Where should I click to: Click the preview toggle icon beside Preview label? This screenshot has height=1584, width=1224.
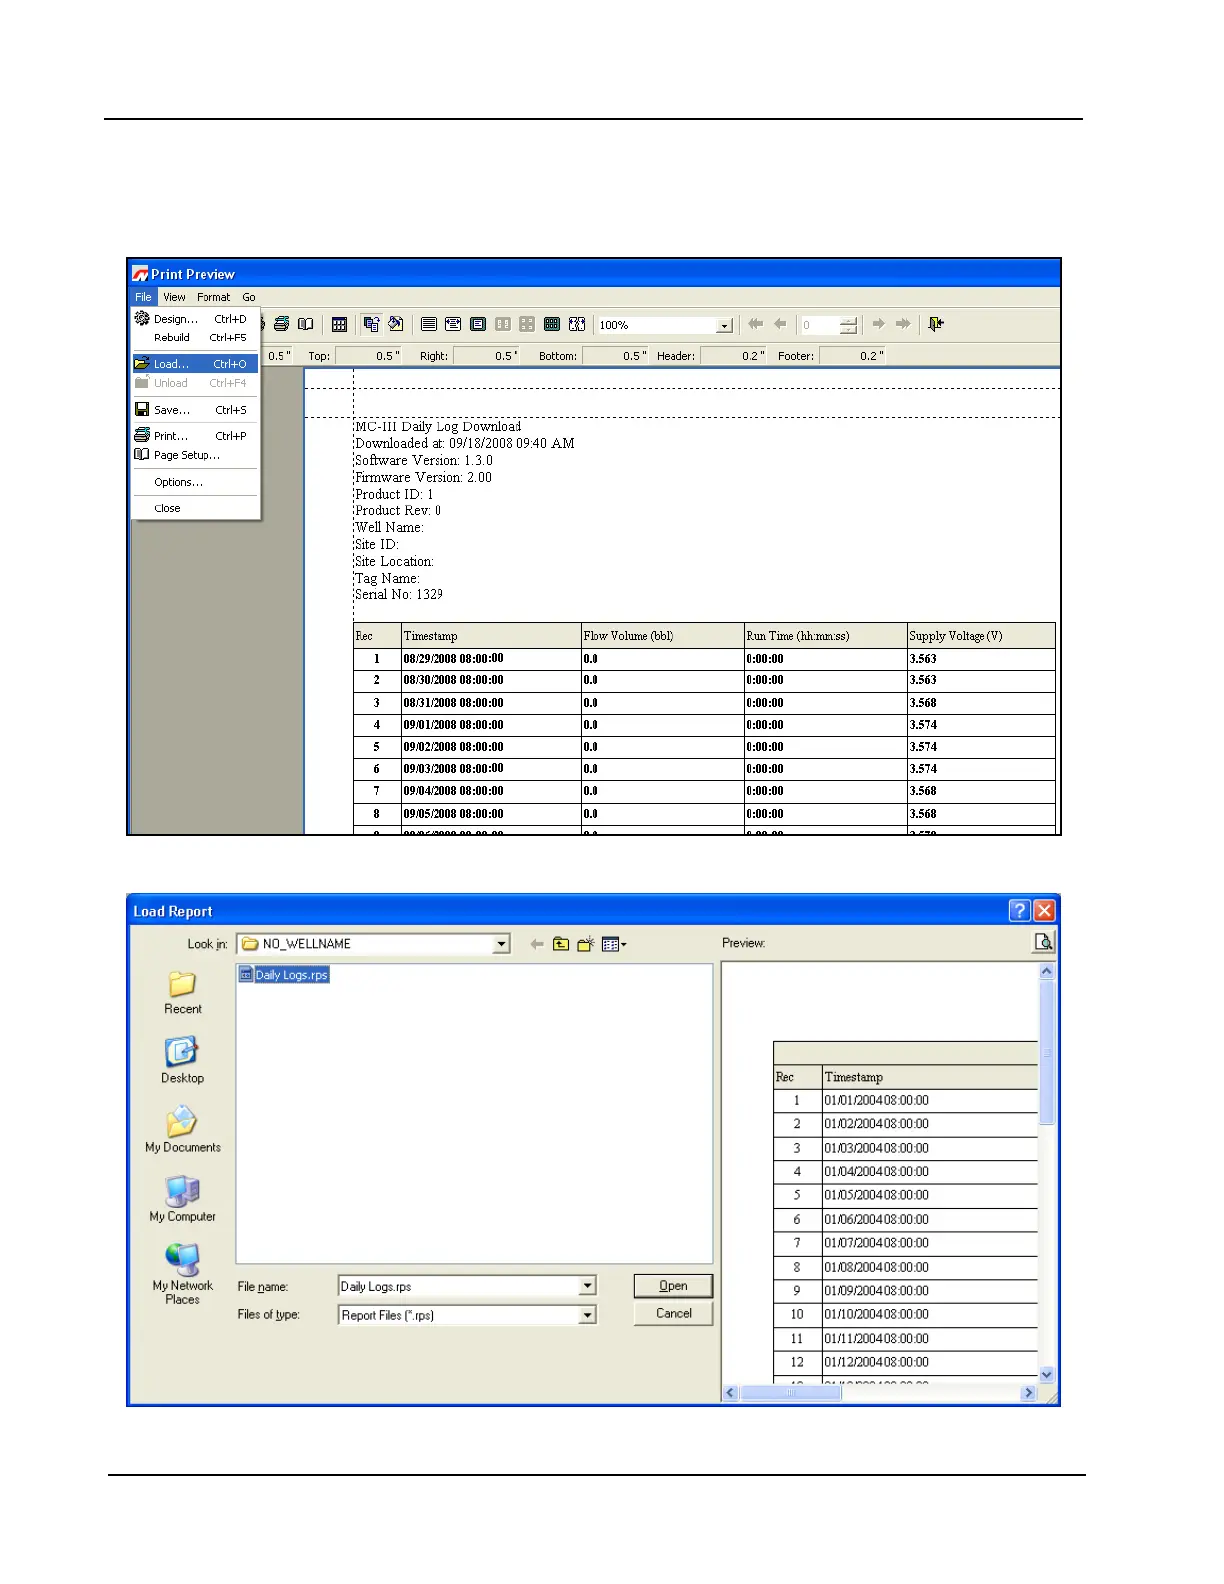pos(1043,942)
